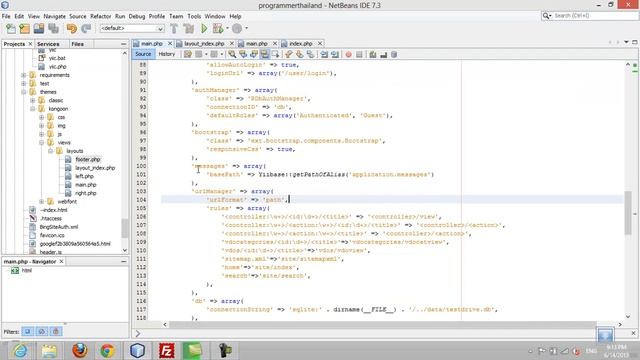The image size is (640, 360).
Task: Click Shift Line Right icon
Action: coord(335,54)
